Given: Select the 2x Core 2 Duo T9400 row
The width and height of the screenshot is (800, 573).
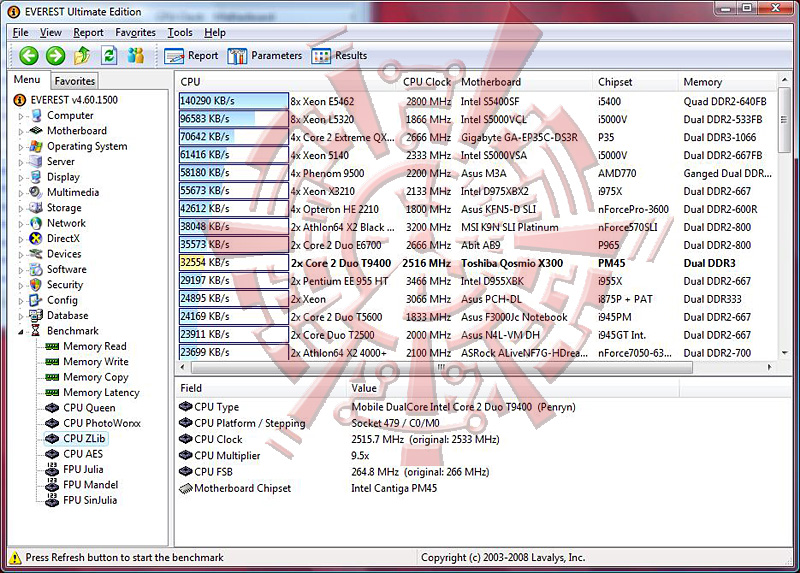Looking at the screenshot, I should (x=477, y=263).
